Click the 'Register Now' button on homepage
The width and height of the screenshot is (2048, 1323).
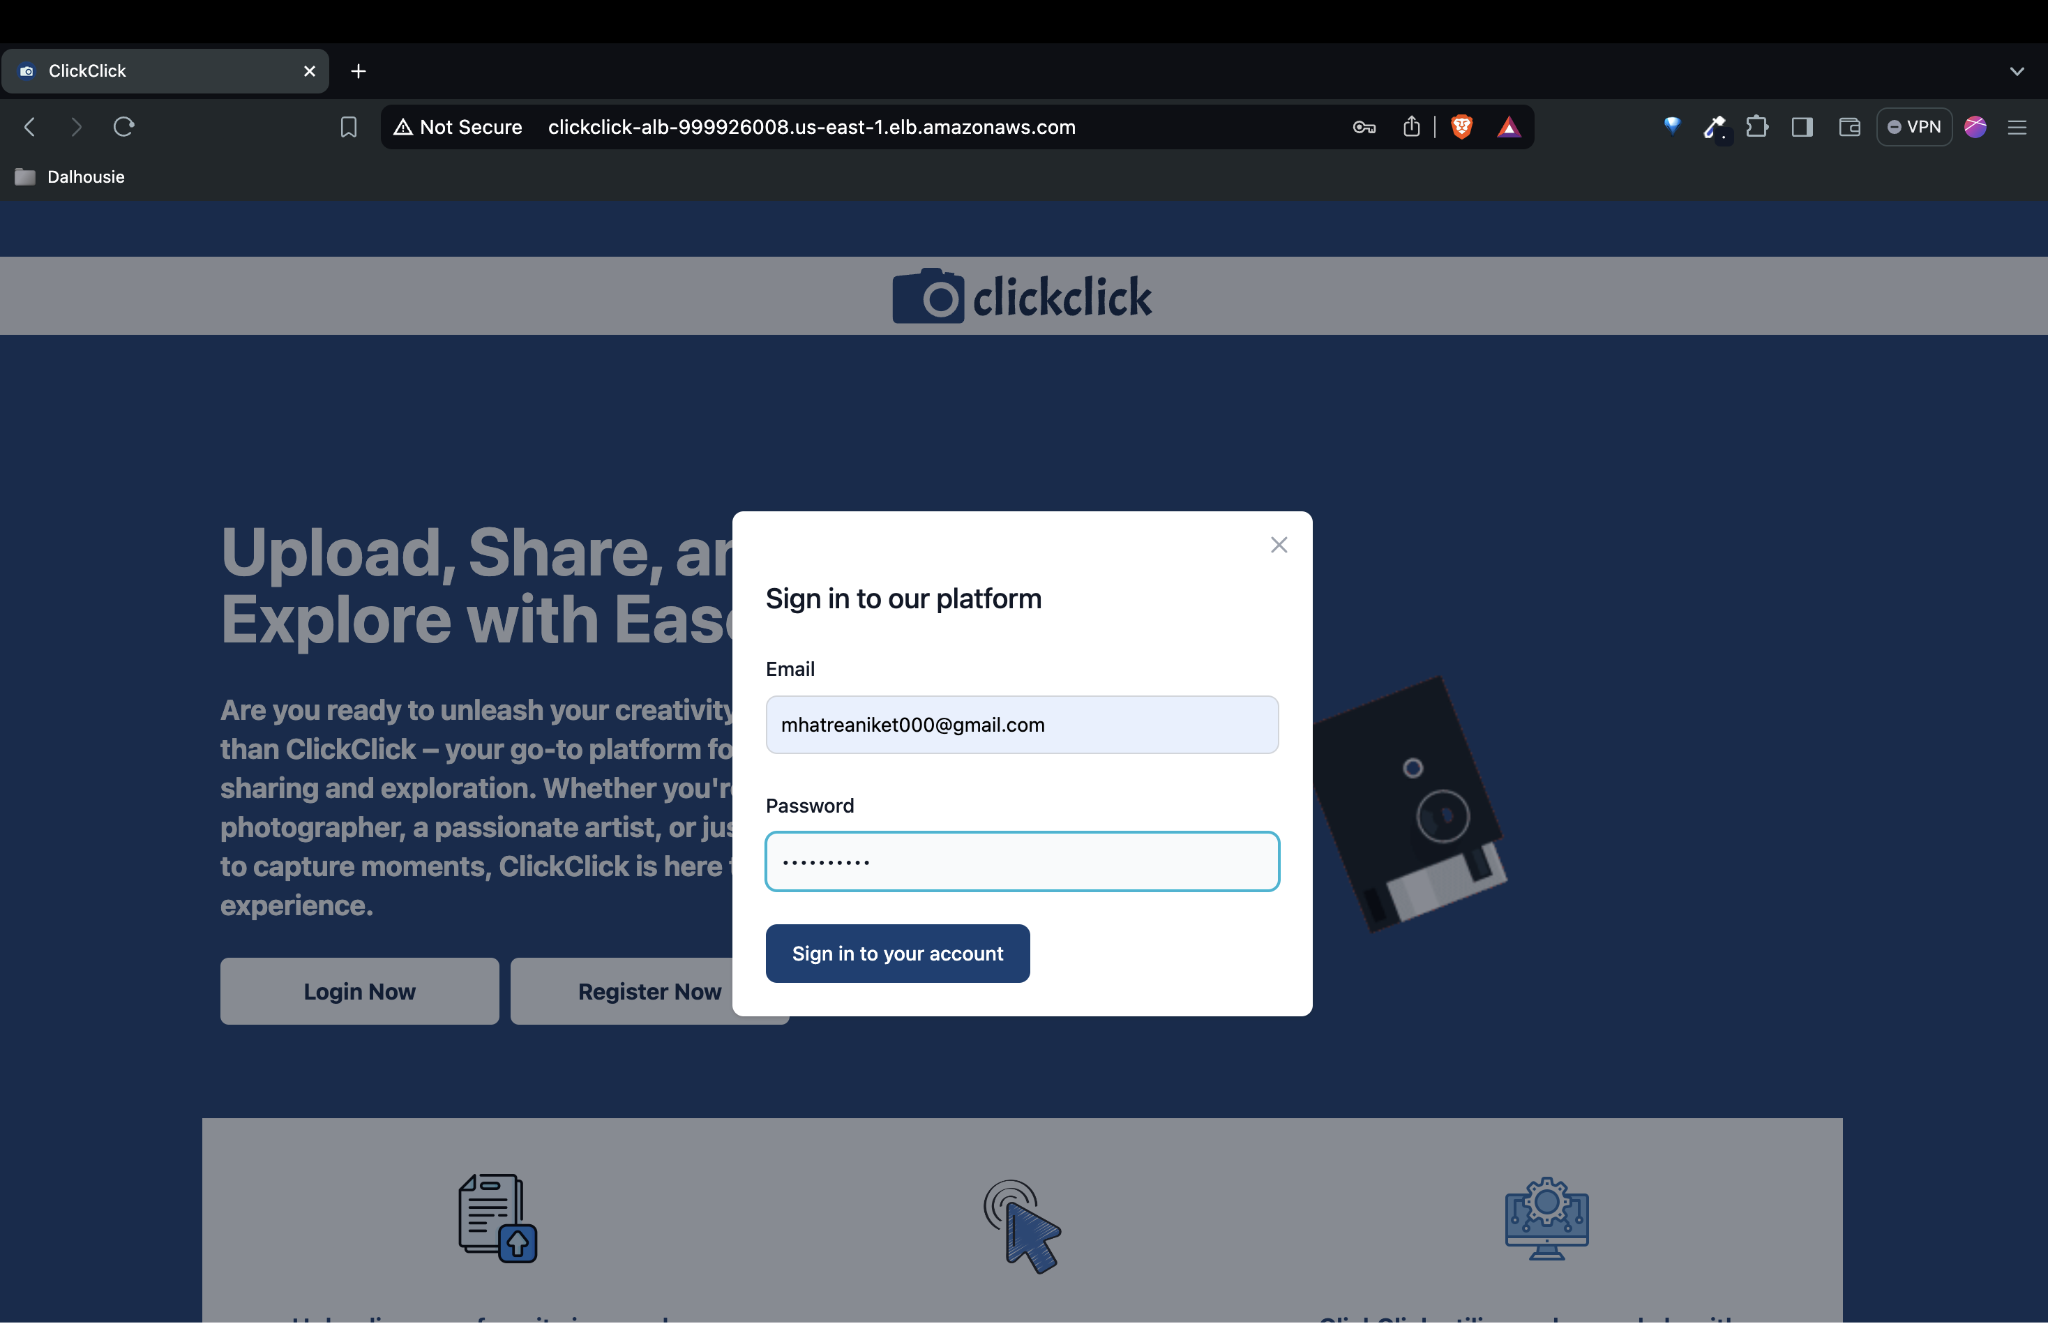[649, 990]
